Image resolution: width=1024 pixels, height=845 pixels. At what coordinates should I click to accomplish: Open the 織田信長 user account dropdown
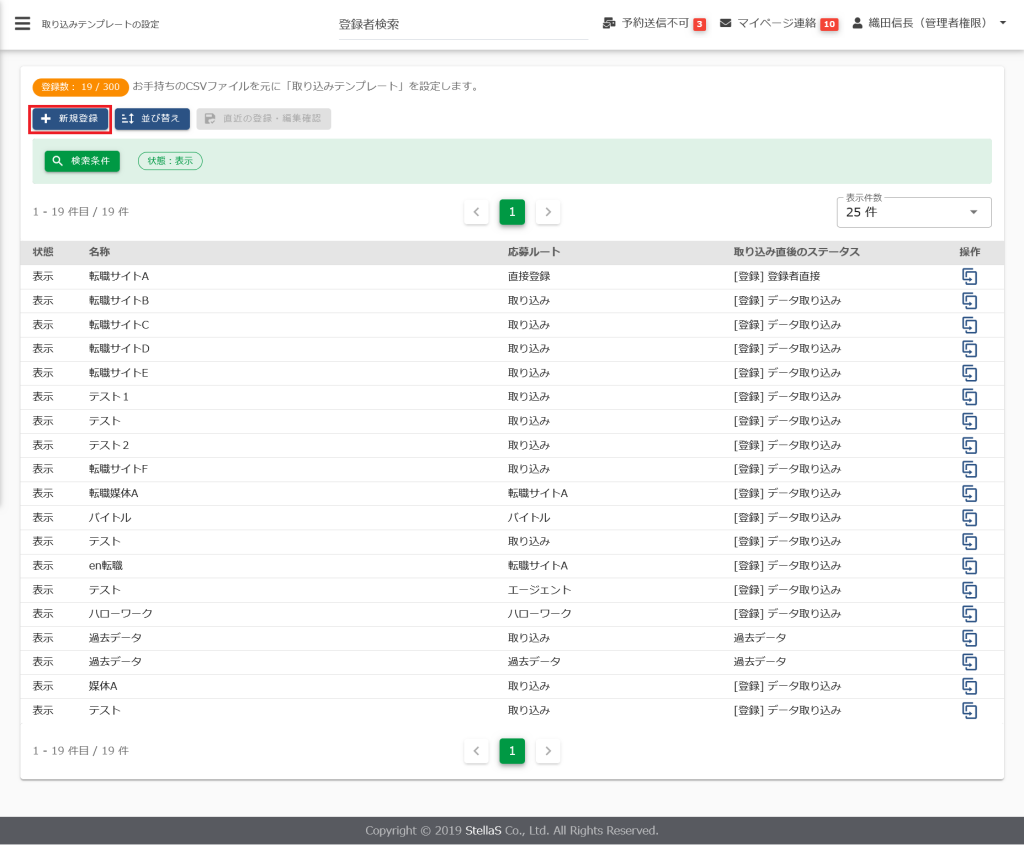929,23
